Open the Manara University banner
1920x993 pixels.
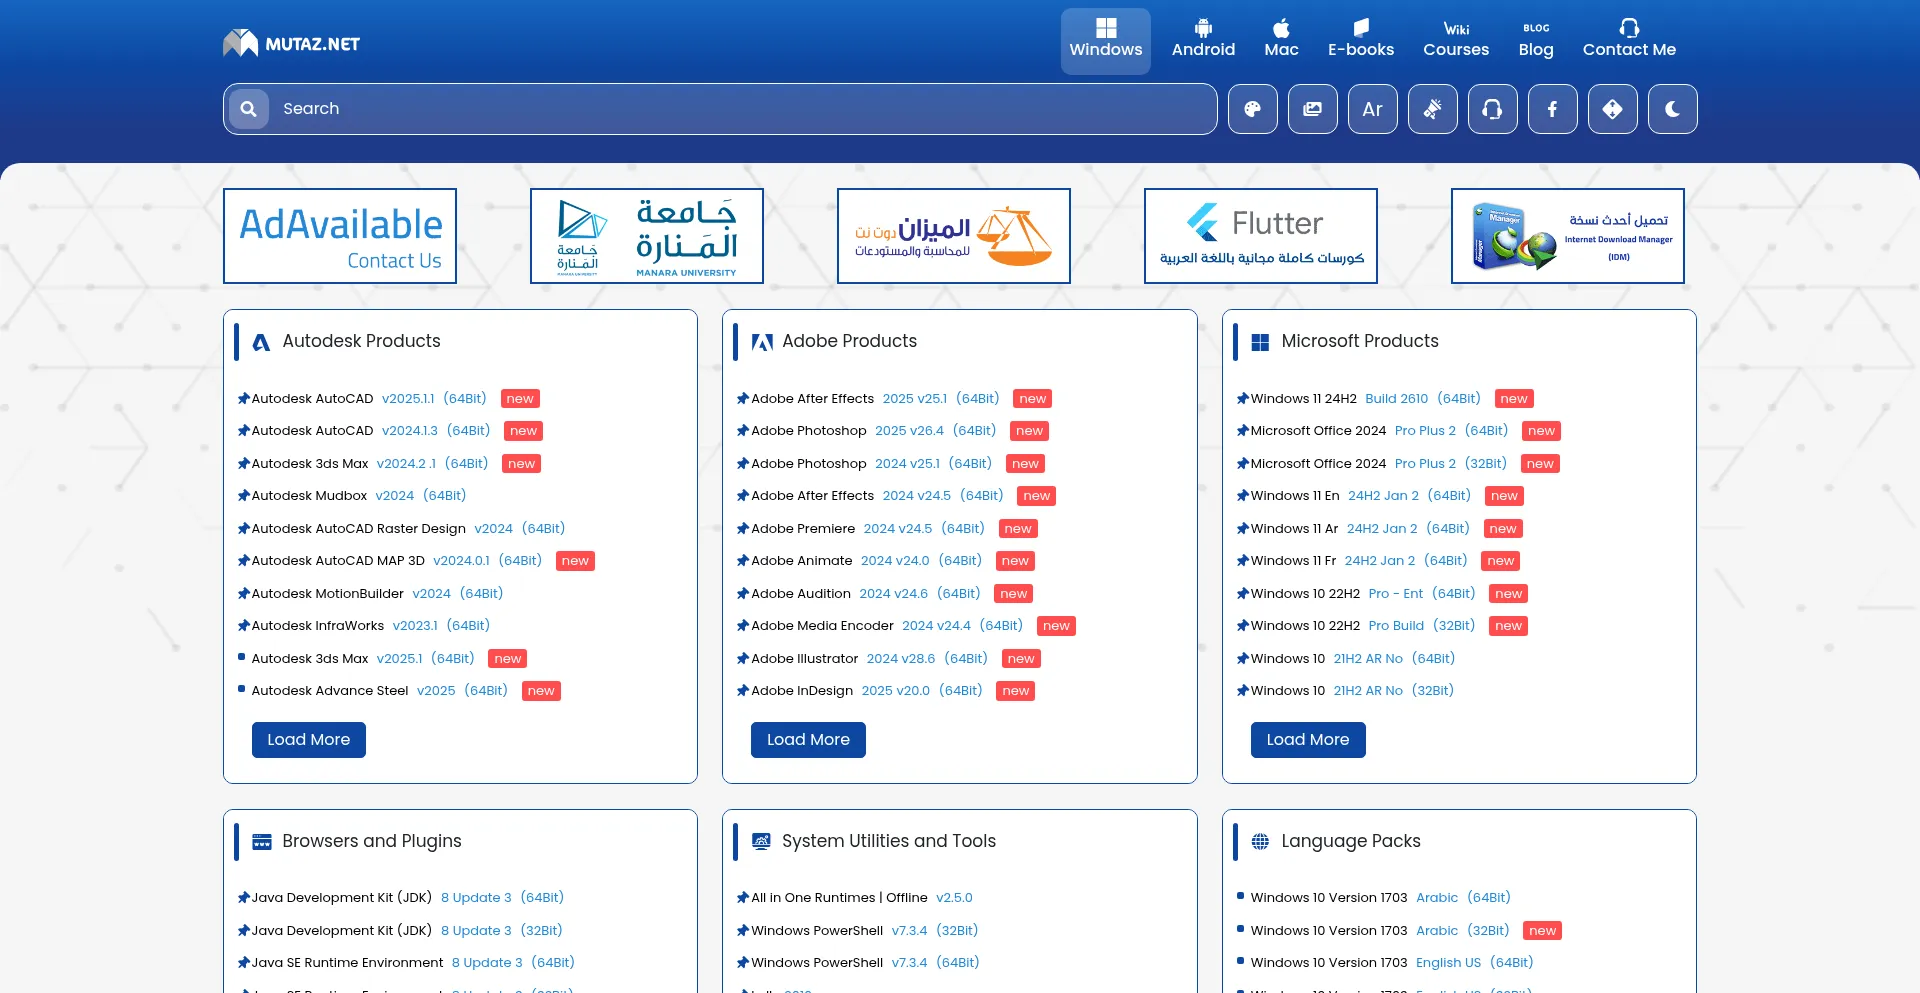647,236
